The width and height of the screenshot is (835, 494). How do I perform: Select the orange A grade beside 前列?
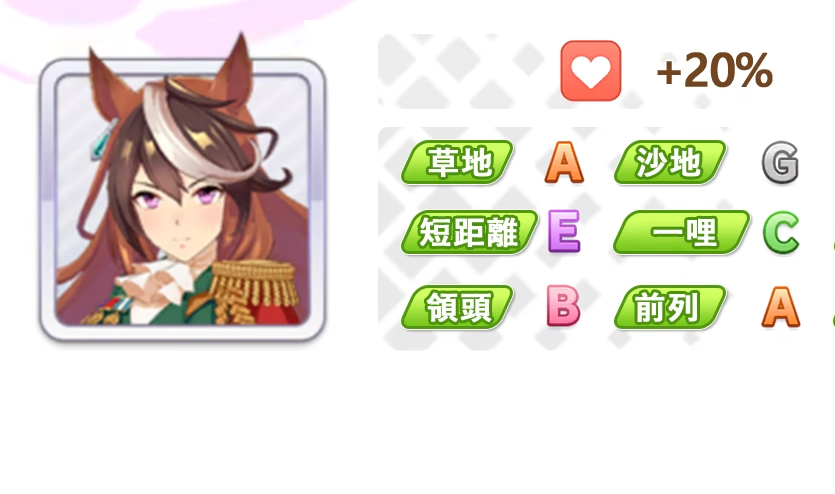click(781, 307)
